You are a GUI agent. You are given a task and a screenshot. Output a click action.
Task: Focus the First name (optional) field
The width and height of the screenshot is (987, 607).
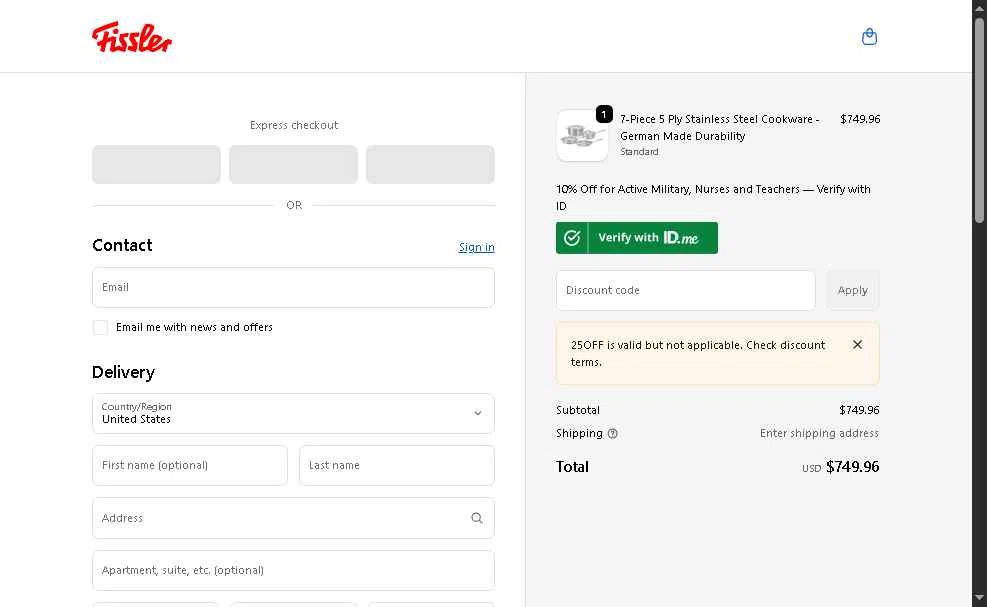[x=190, y=465]
